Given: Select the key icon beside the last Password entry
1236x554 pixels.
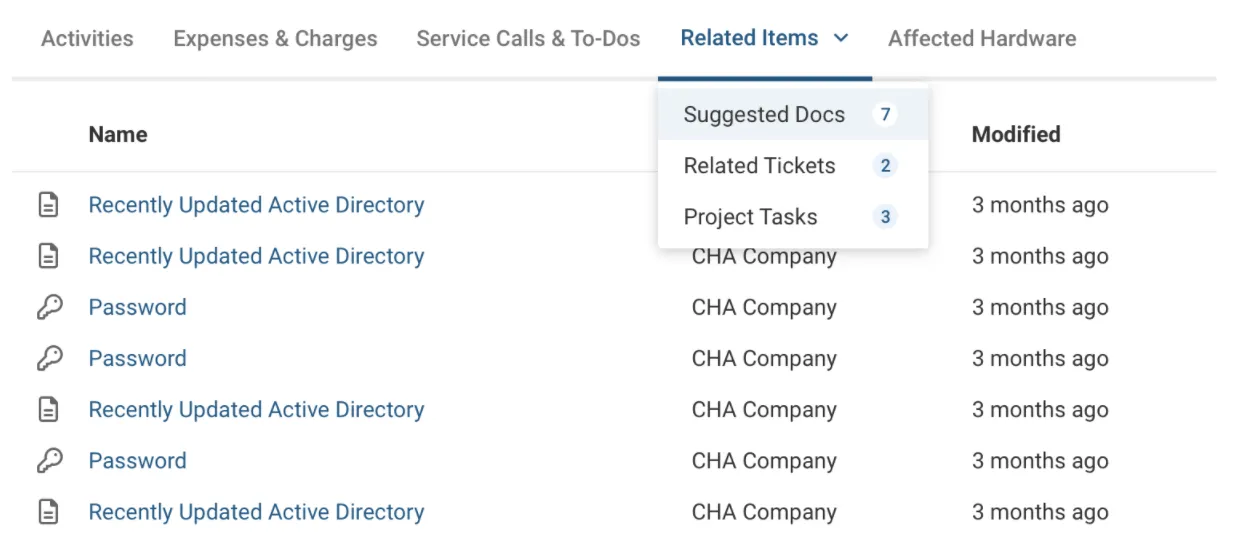Looking at the screenshot, I should click(x=49, y=461).
